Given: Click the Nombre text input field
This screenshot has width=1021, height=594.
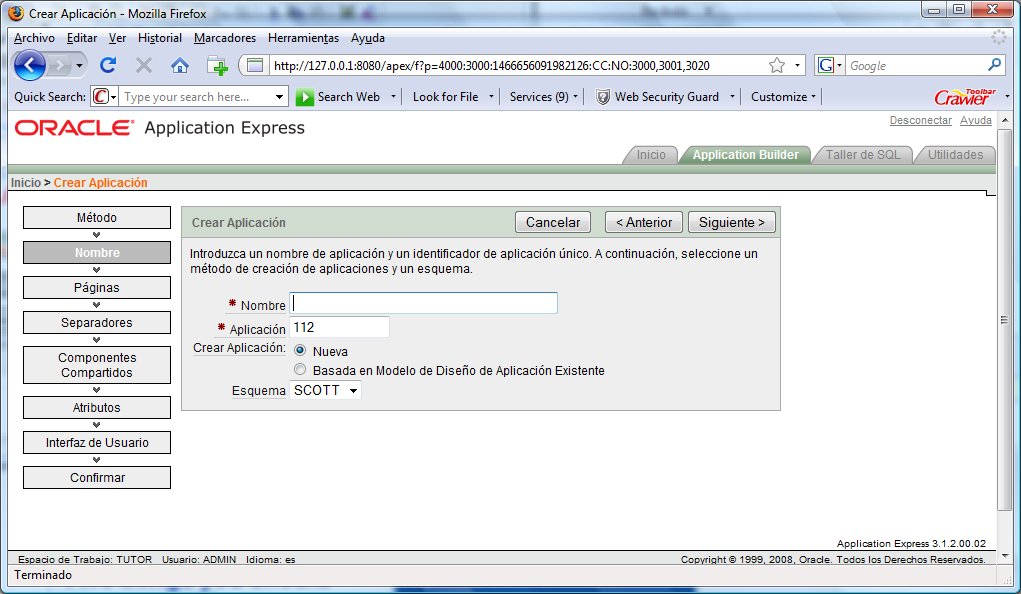Looking at the screenshot, I should pos(423,303).
